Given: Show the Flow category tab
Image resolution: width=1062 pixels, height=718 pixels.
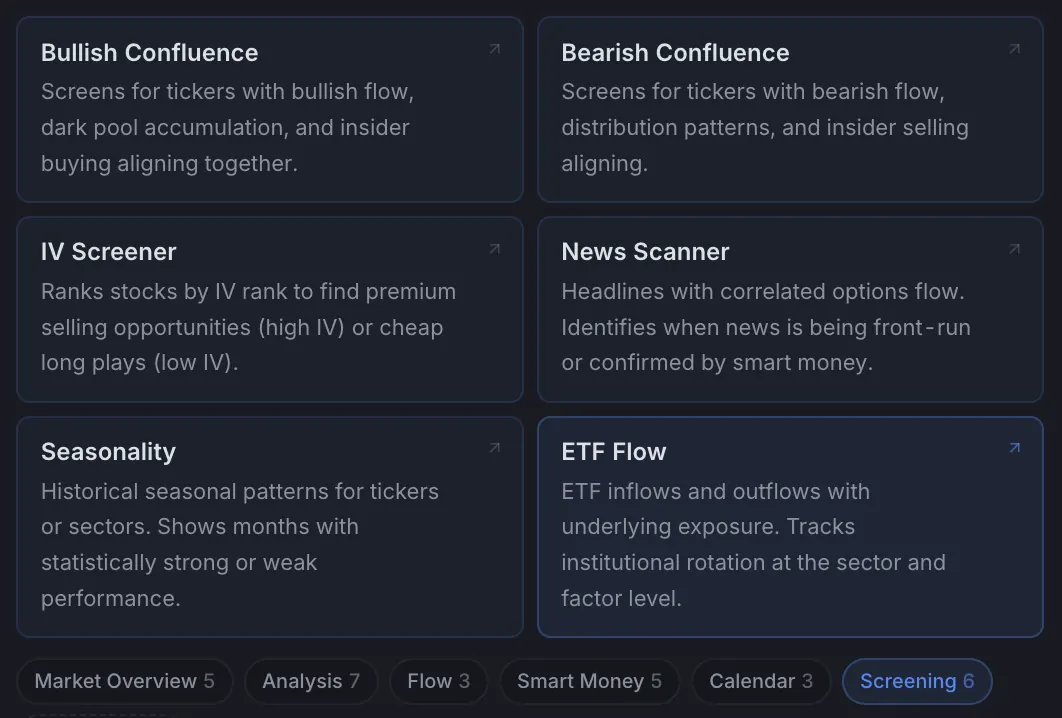Looking at the screenshot, I should [x=438, y=681].
